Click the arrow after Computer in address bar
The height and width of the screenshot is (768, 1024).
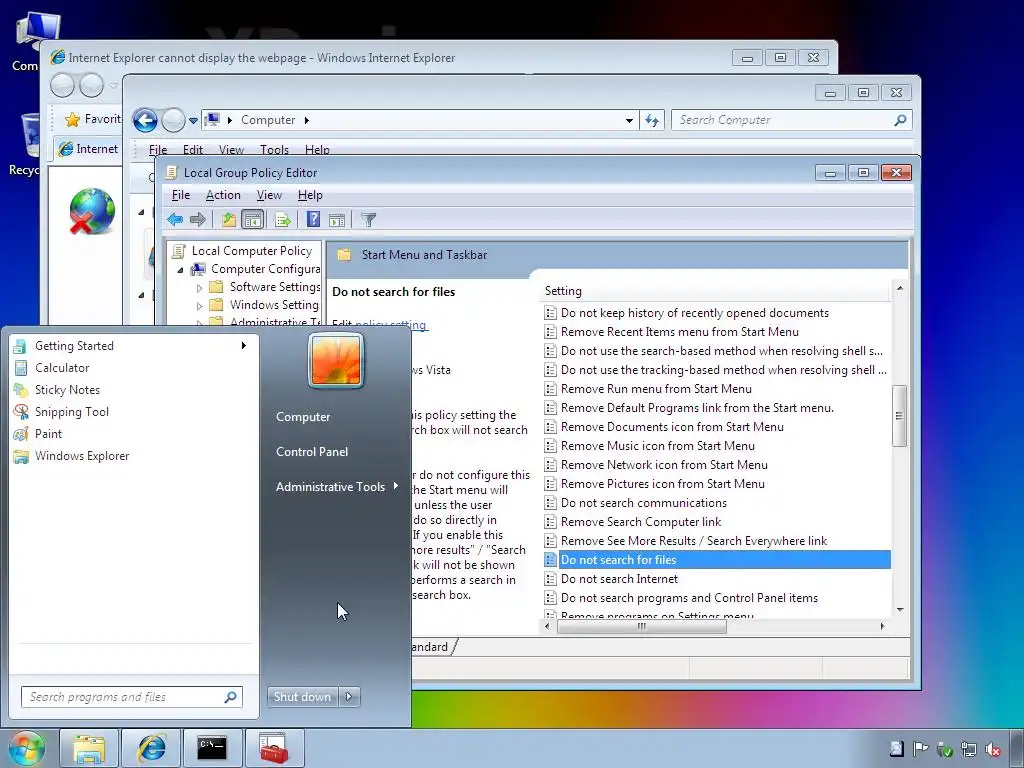coord(306,120)
